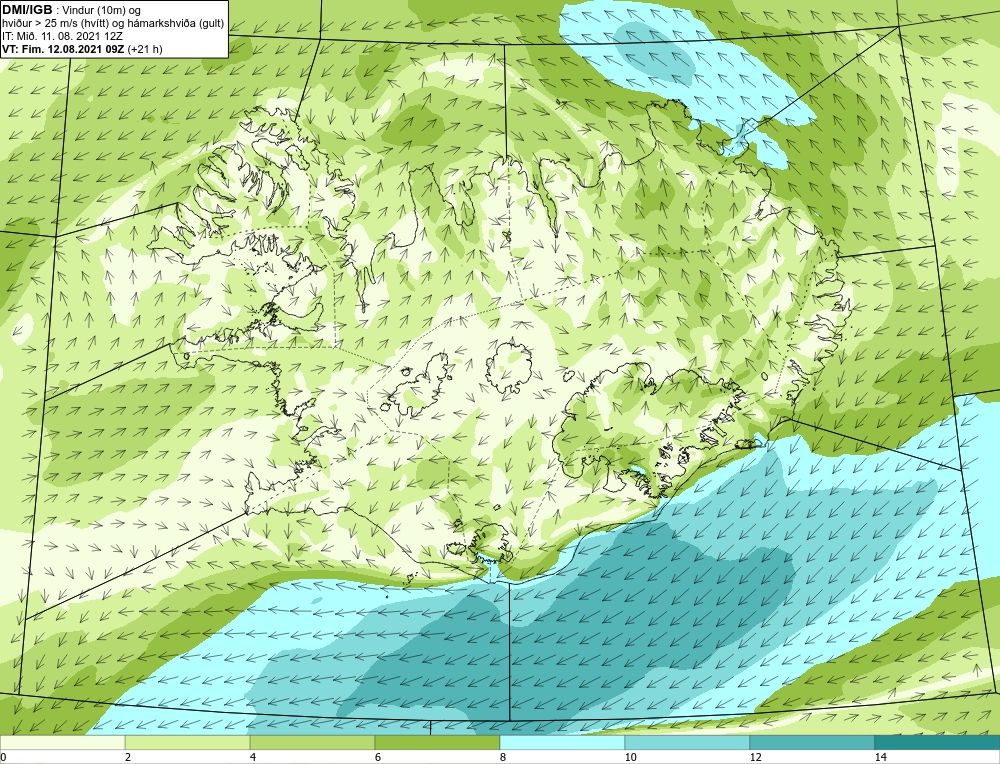
Task: Click the 'VT: Fim. 12.08.2021 09Z' line
Action: pos(64,49)
